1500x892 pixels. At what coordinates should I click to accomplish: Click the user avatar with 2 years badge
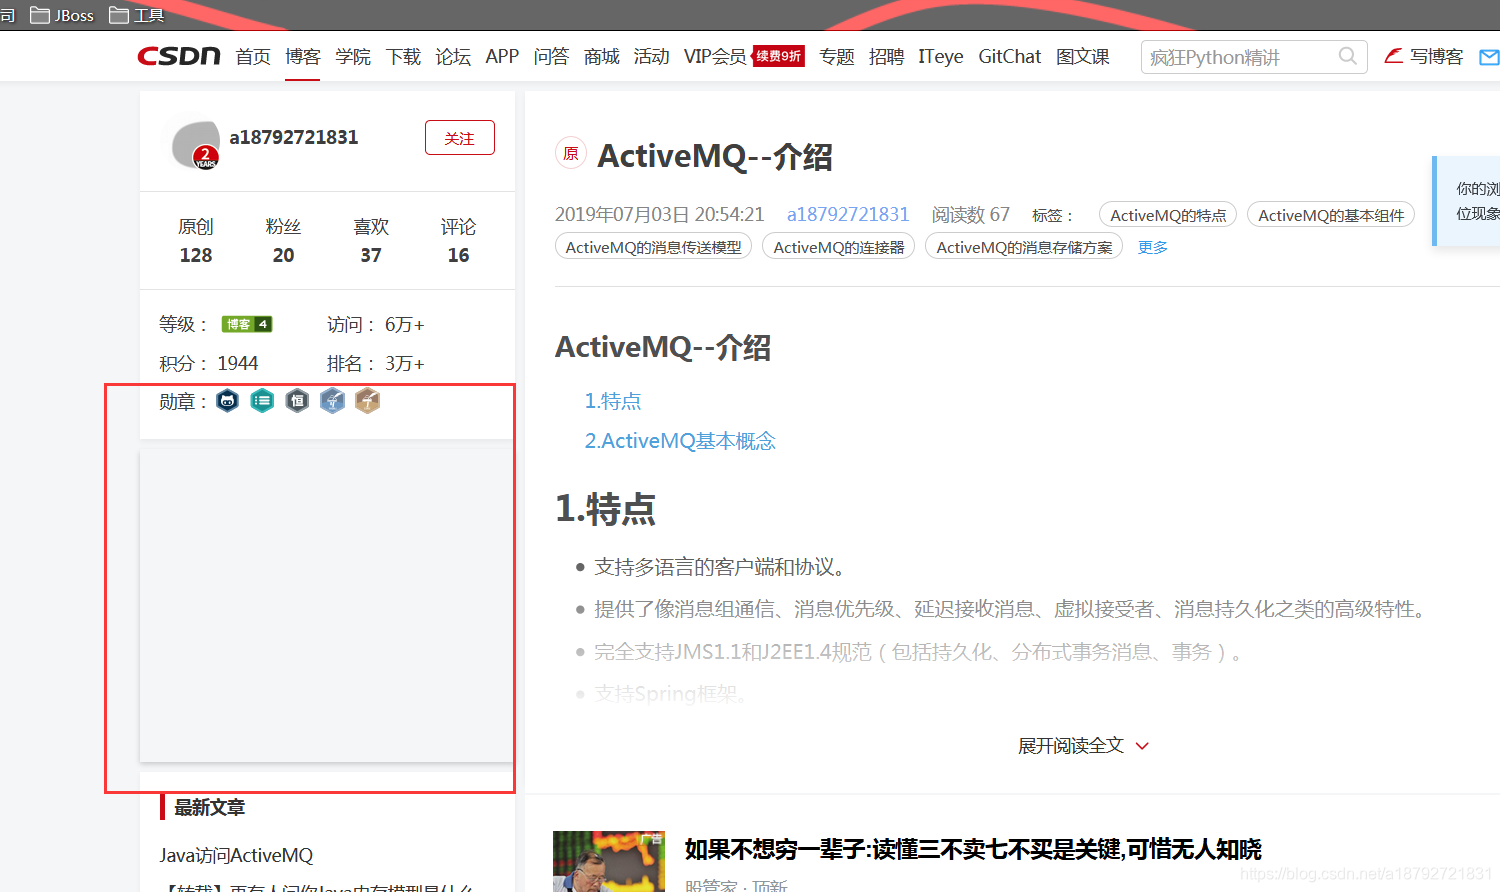coord(196,146)
